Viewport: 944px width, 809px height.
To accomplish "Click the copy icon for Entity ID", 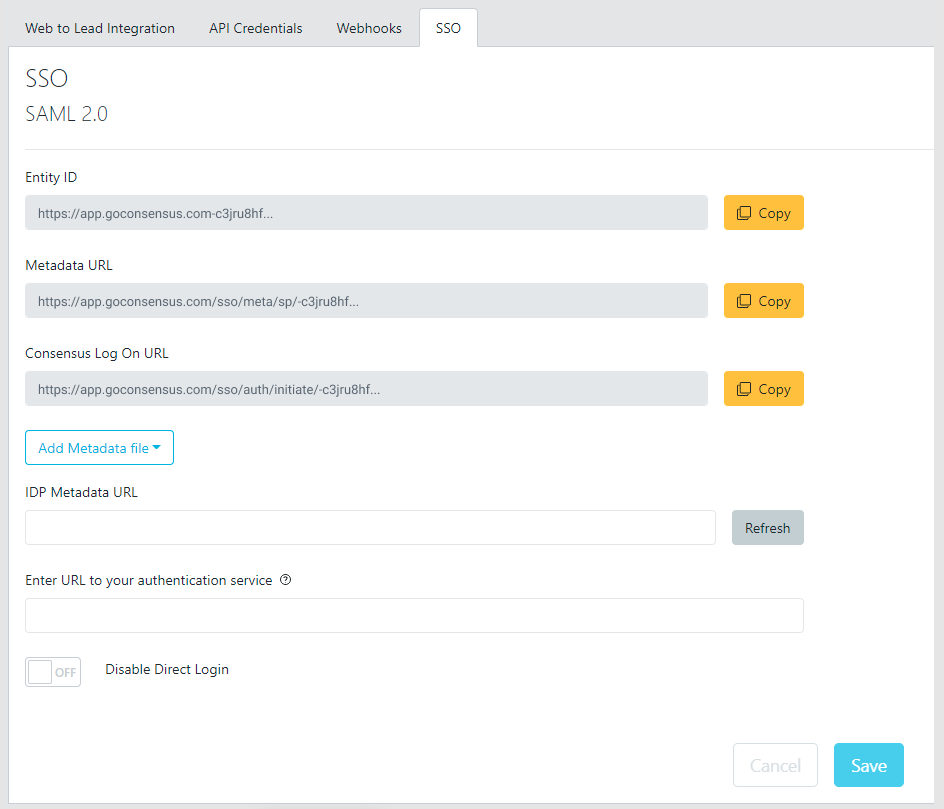I will pyautogui.click(x=744, y=213).
